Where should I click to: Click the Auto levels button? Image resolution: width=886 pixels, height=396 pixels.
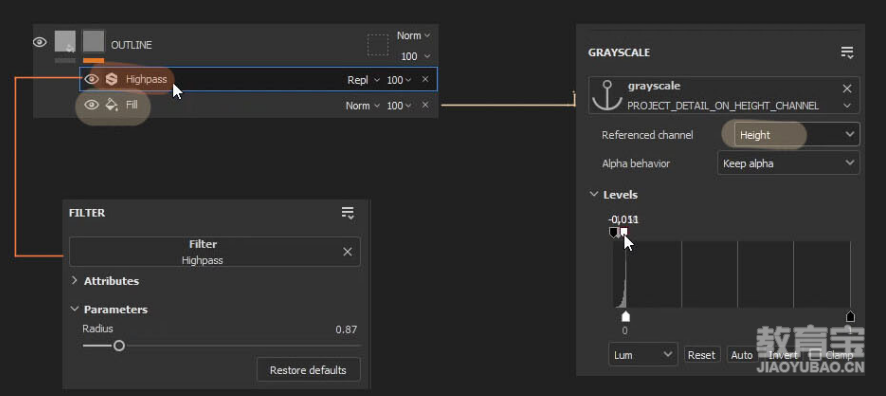pyautogui.click(x=741, y=355)
